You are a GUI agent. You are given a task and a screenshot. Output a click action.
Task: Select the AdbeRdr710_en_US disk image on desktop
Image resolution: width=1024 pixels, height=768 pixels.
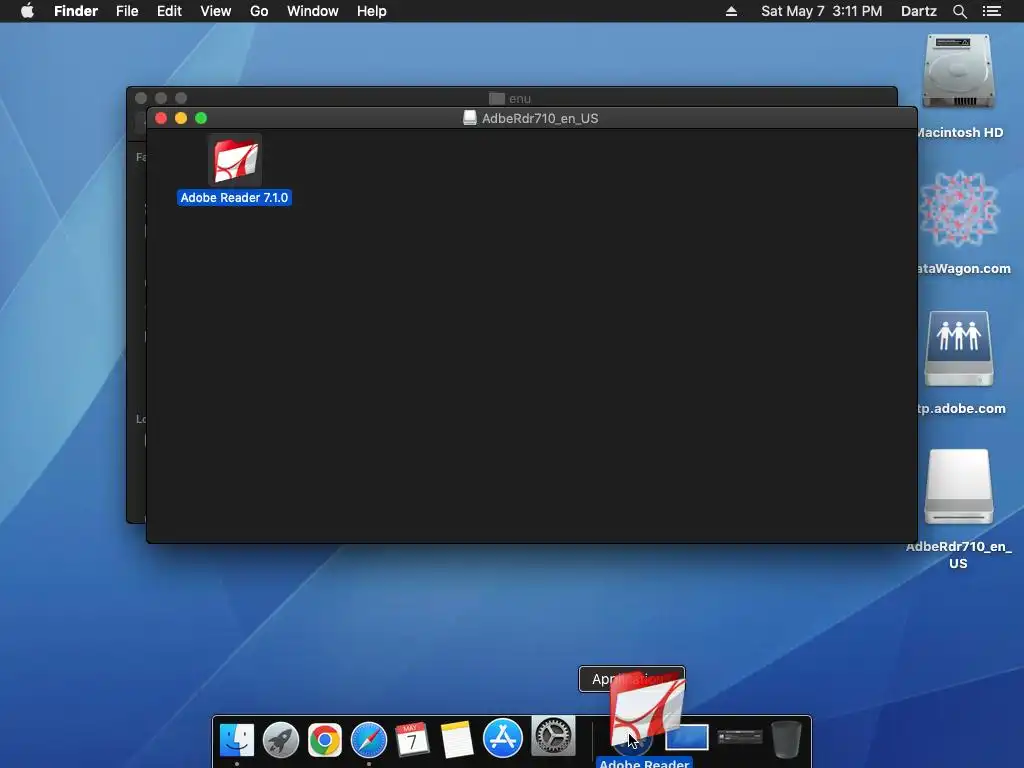pos(959,487)
